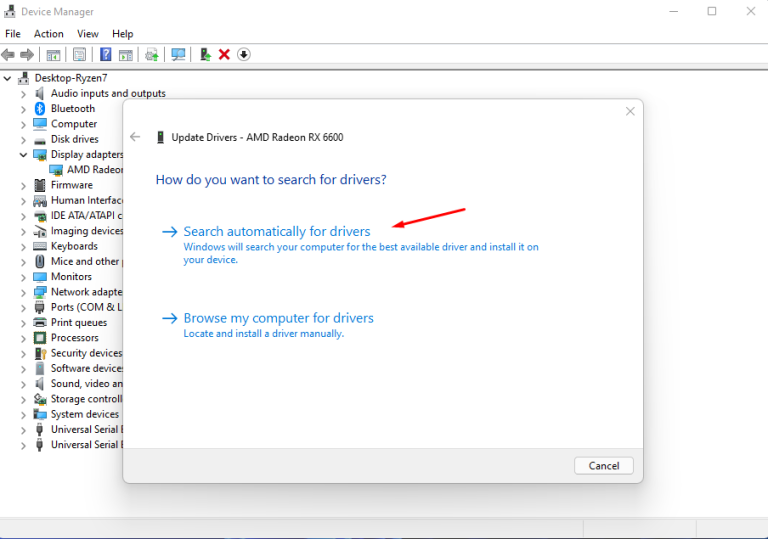Click 'How do you want to search for drivers?' heading

point(271,179)
